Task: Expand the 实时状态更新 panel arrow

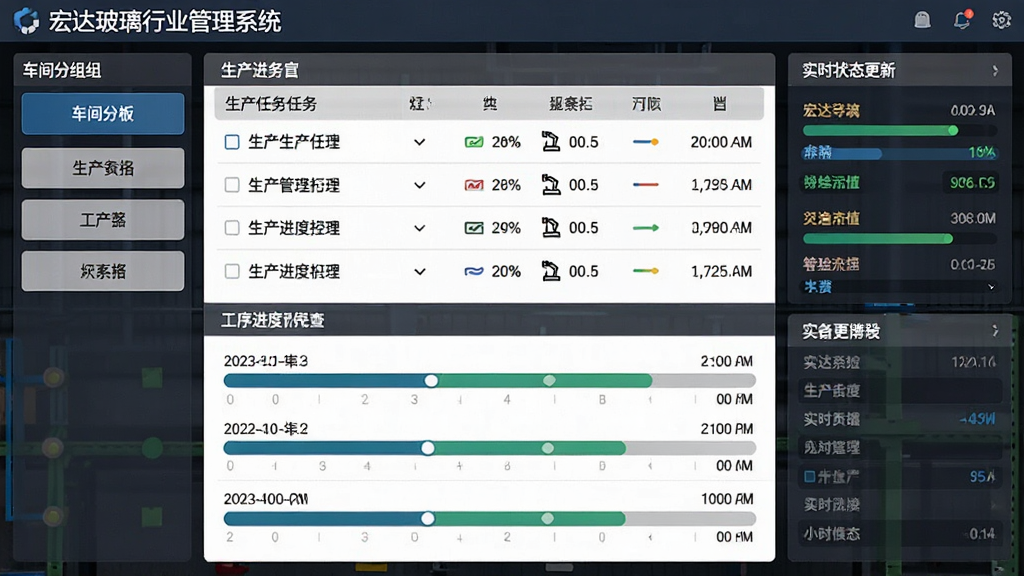Action: (x=995, y=70)
